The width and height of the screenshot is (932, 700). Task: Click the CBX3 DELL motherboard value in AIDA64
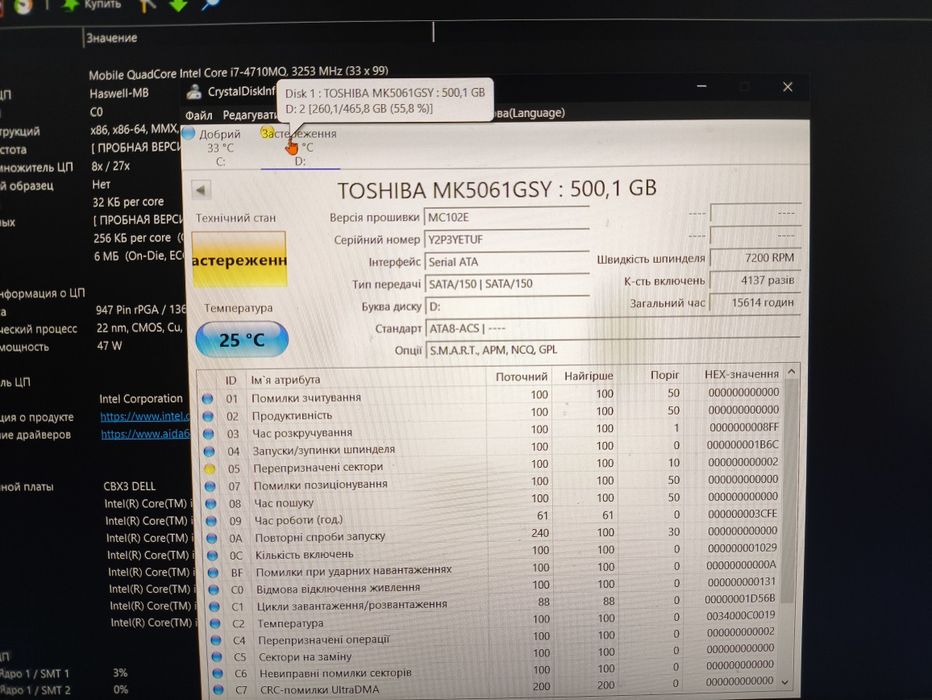pos(130,486)
